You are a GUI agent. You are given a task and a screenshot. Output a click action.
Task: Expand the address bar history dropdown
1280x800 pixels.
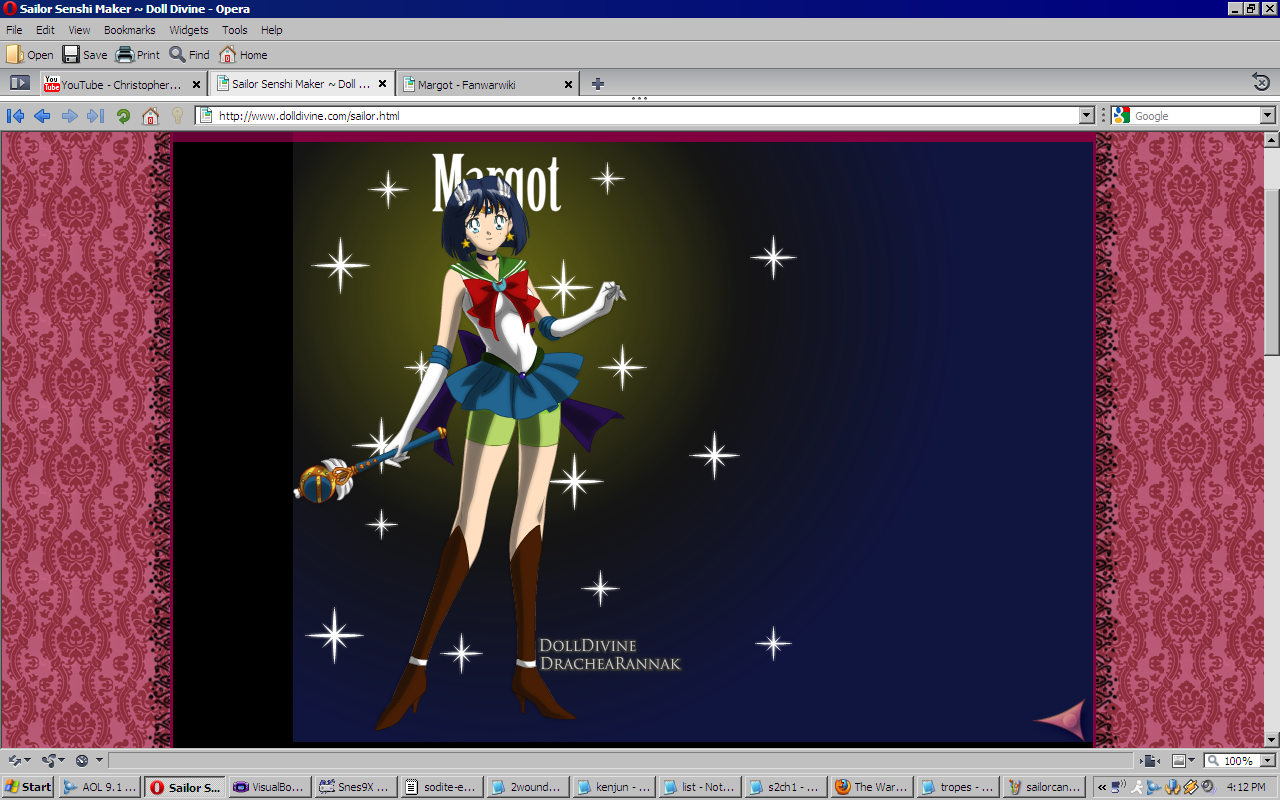tap(1087, 116)
